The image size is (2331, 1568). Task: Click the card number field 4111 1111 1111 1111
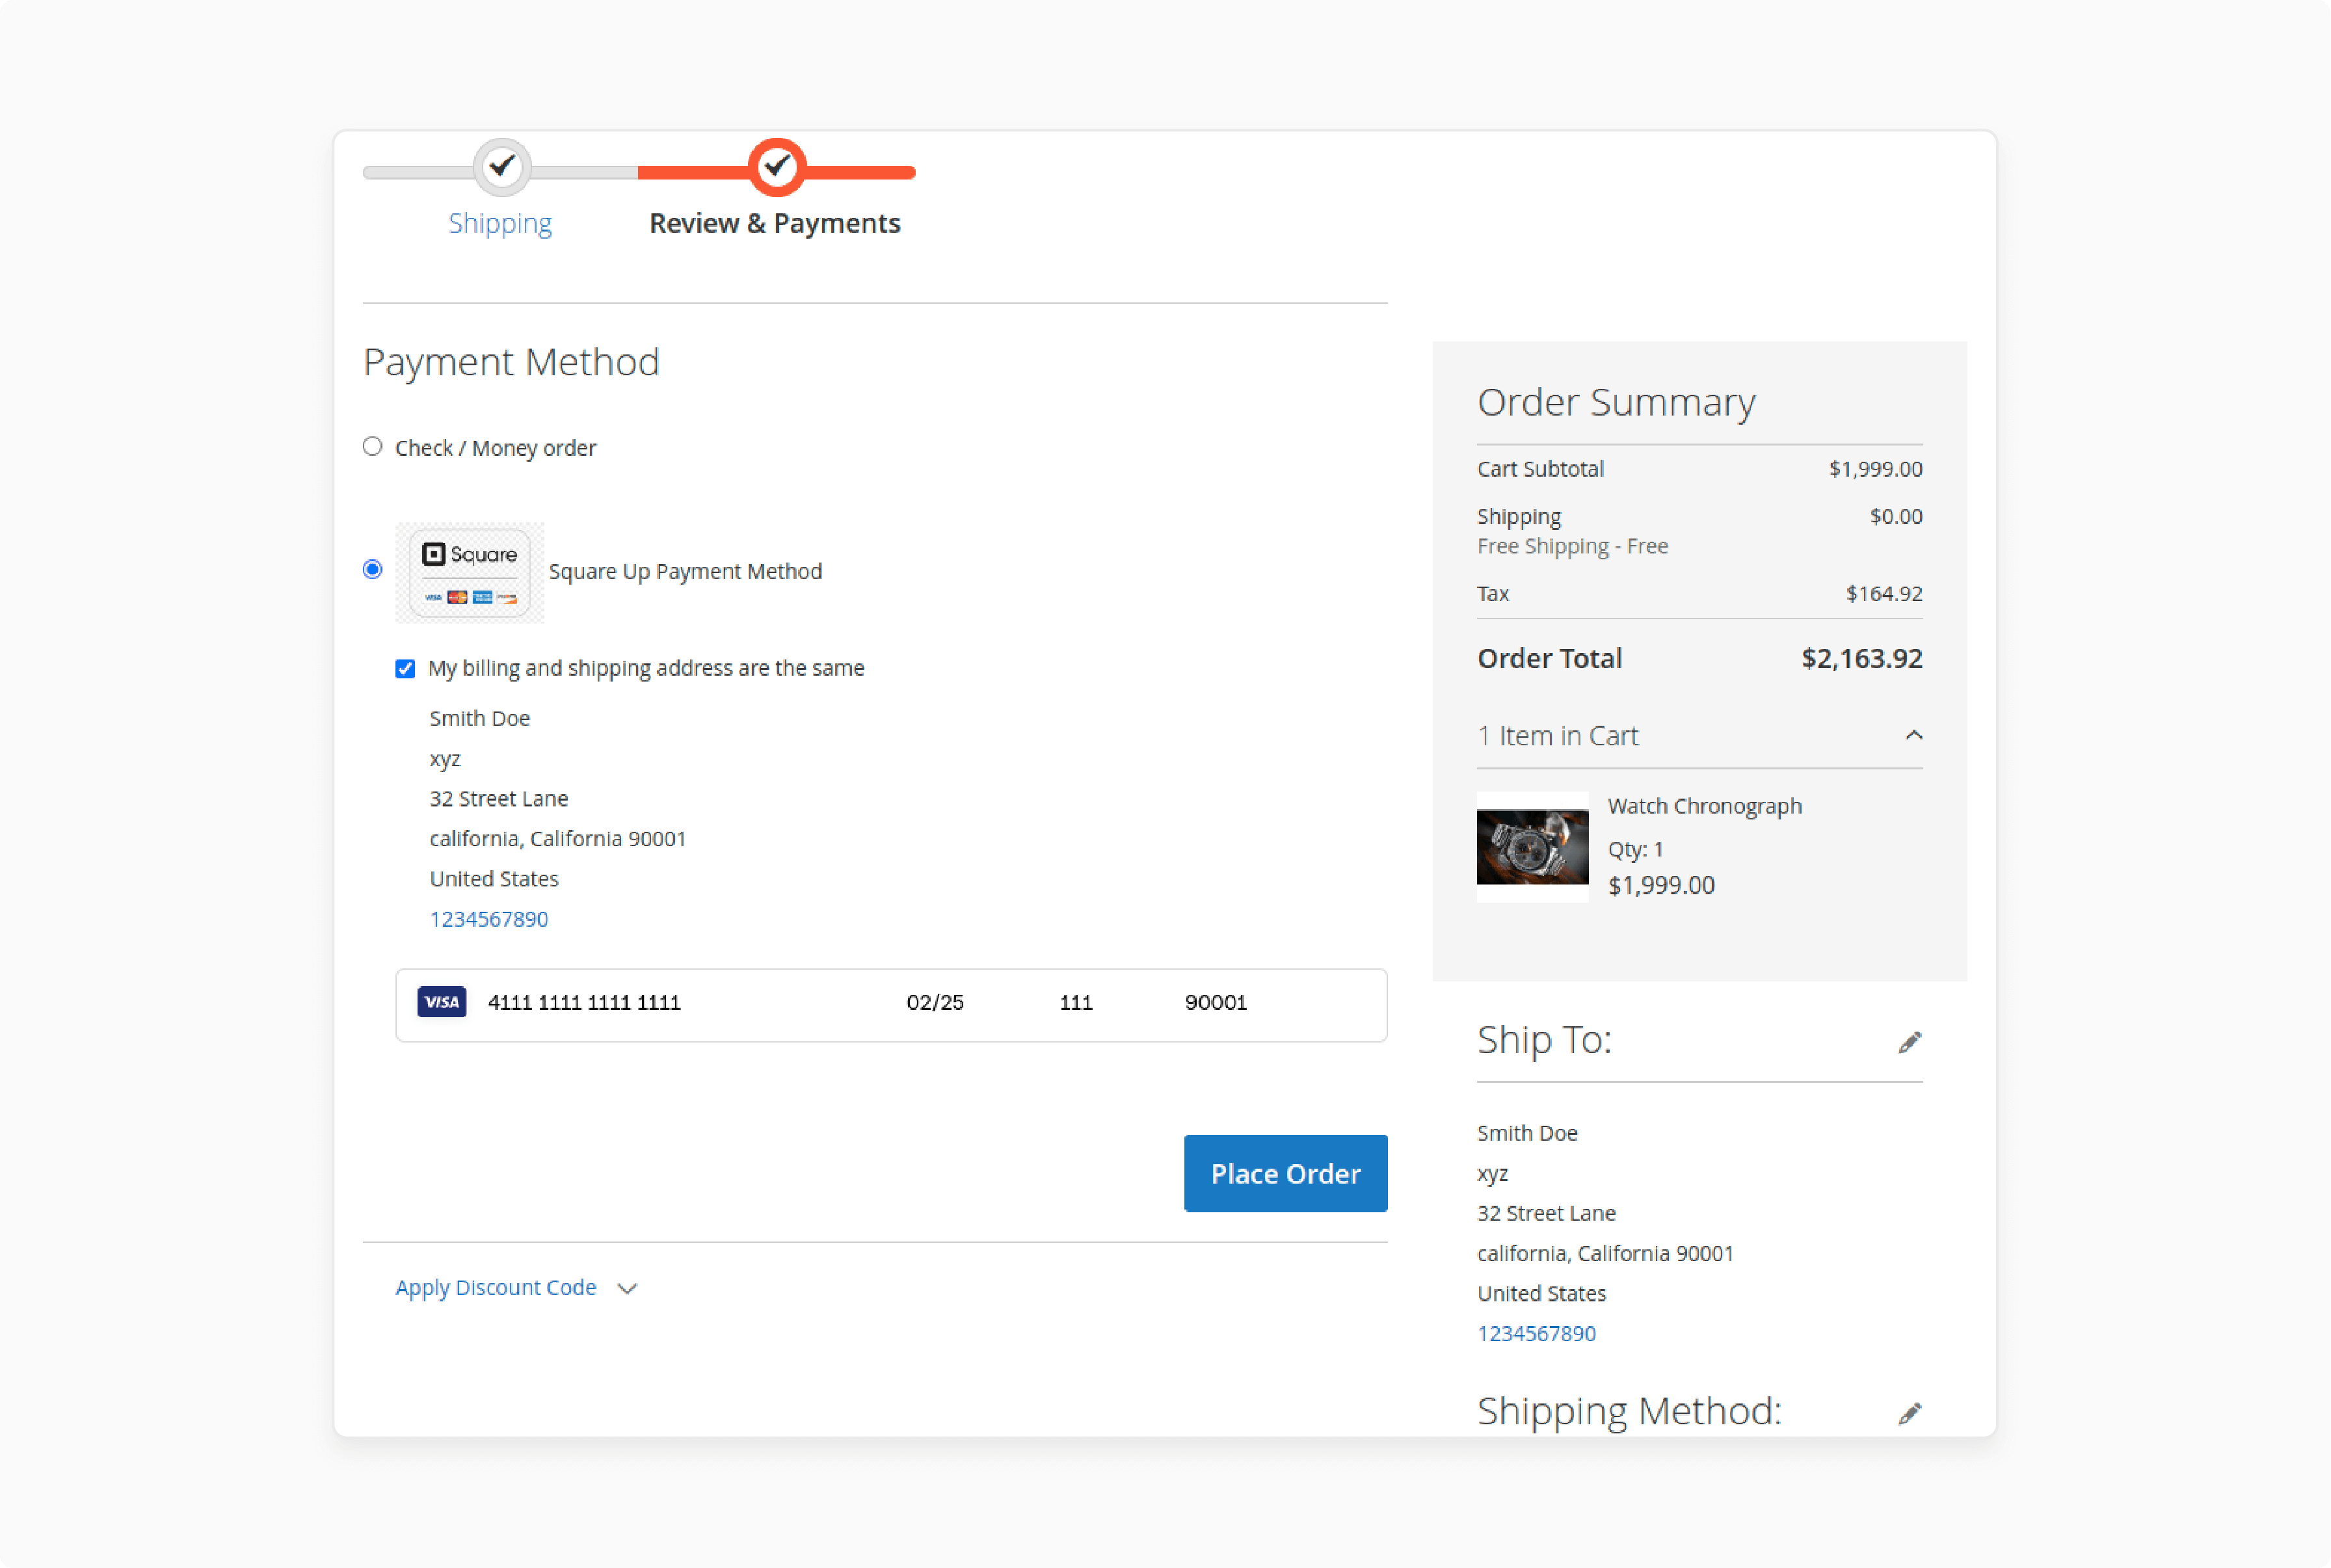click(x=584, y=1002)
